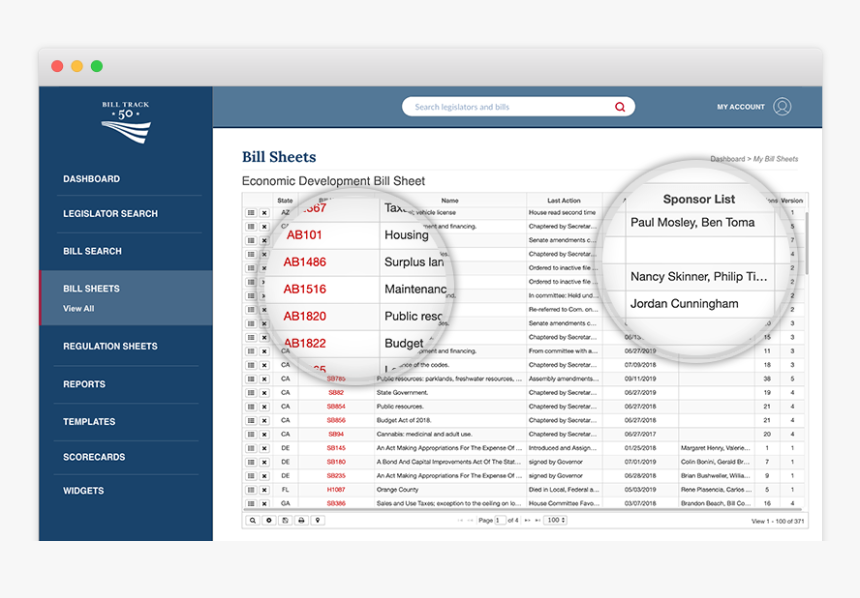Remove the SB856 row with its X icon
The image size is (860, 598).
tap(264, 420)
